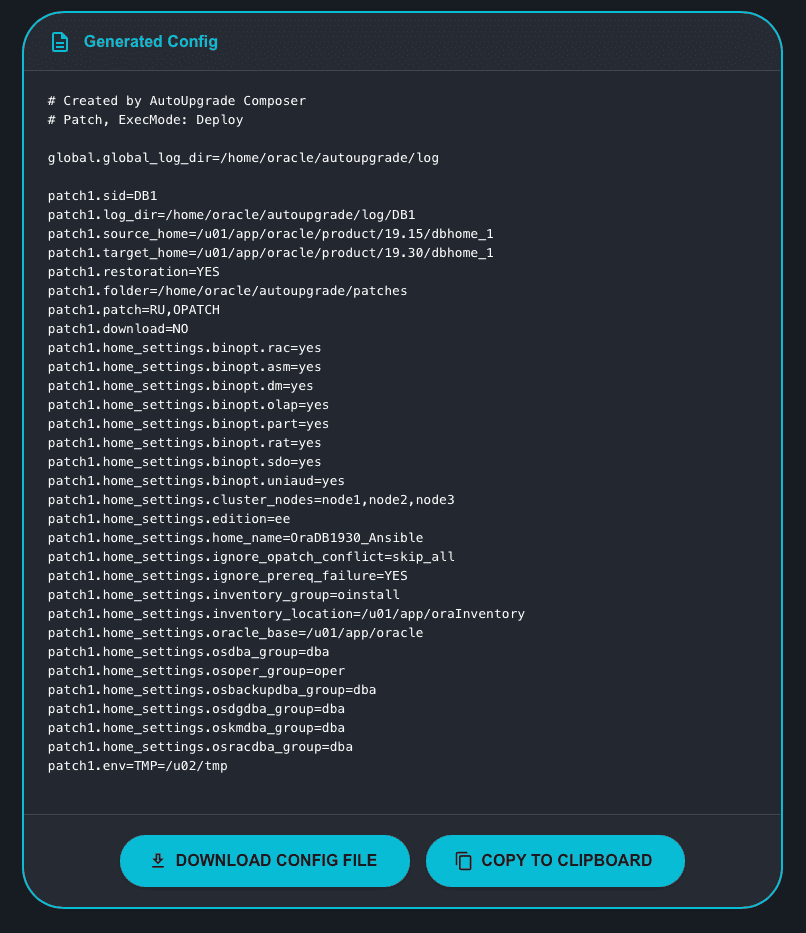The image size is (806, 933).
Task: Click the Generated Config heading
Action: click(150, 42)
